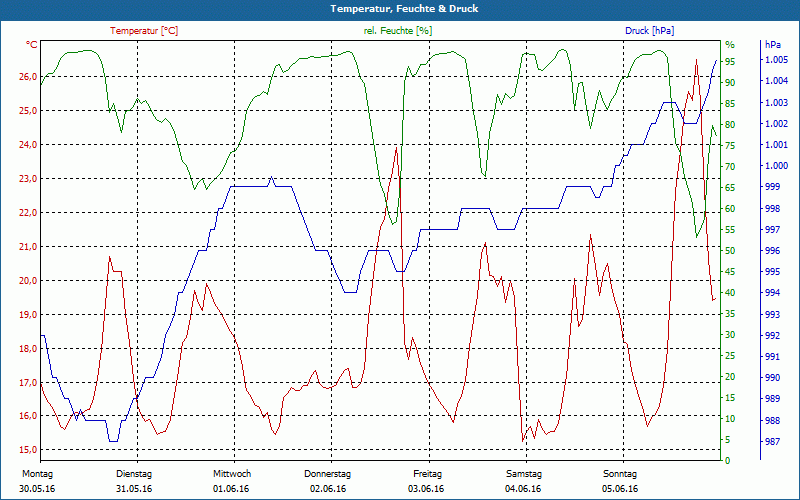The width and height of the screenshot is (800, 500).
Task: Click the '10' humidity axis value
Action: click(730, 419)
